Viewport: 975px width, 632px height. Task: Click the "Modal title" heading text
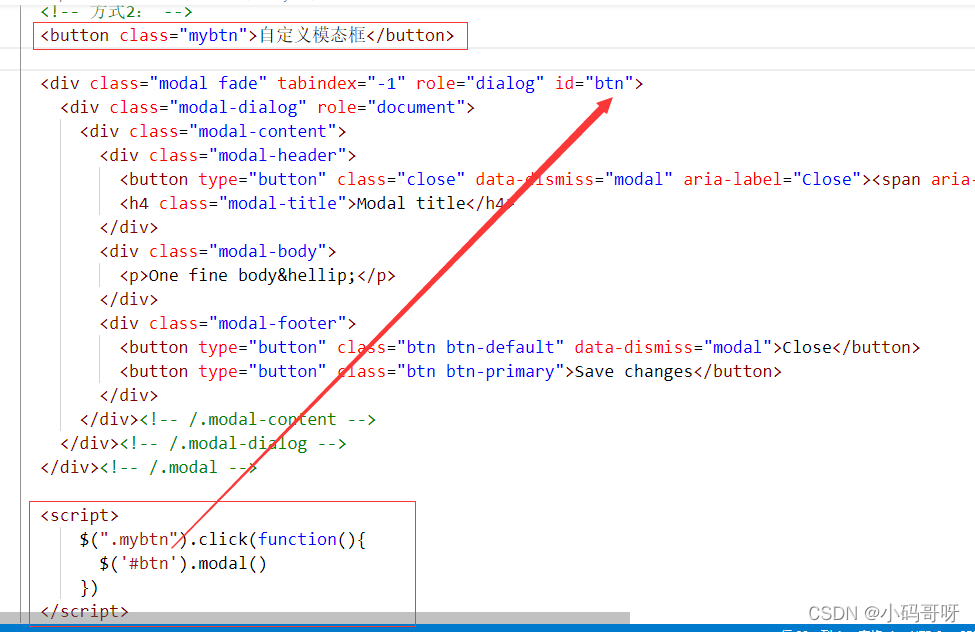click(x=411, y=203)
